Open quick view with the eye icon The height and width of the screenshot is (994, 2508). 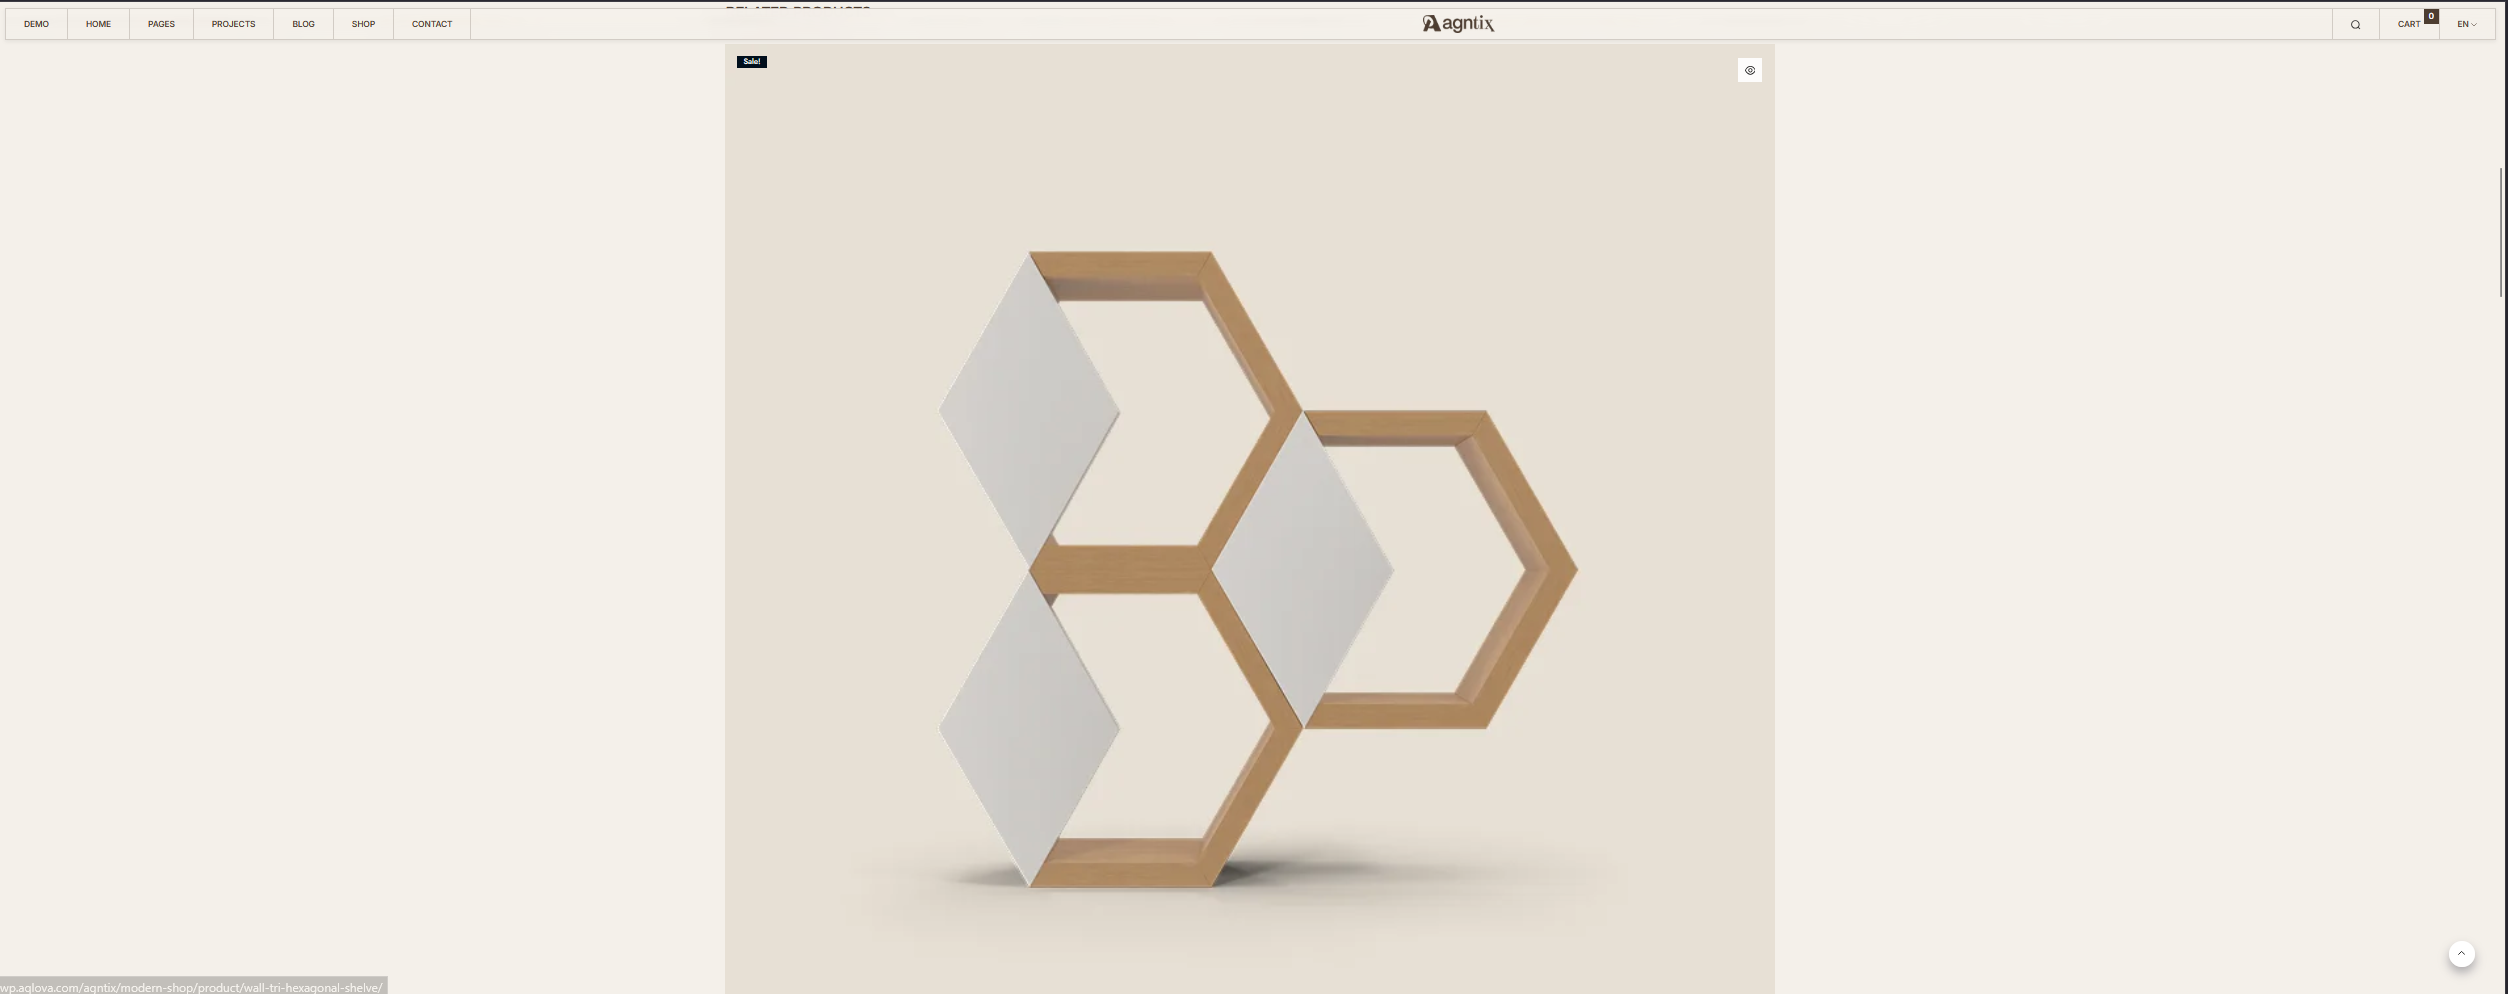click(x=1749, y=70)
